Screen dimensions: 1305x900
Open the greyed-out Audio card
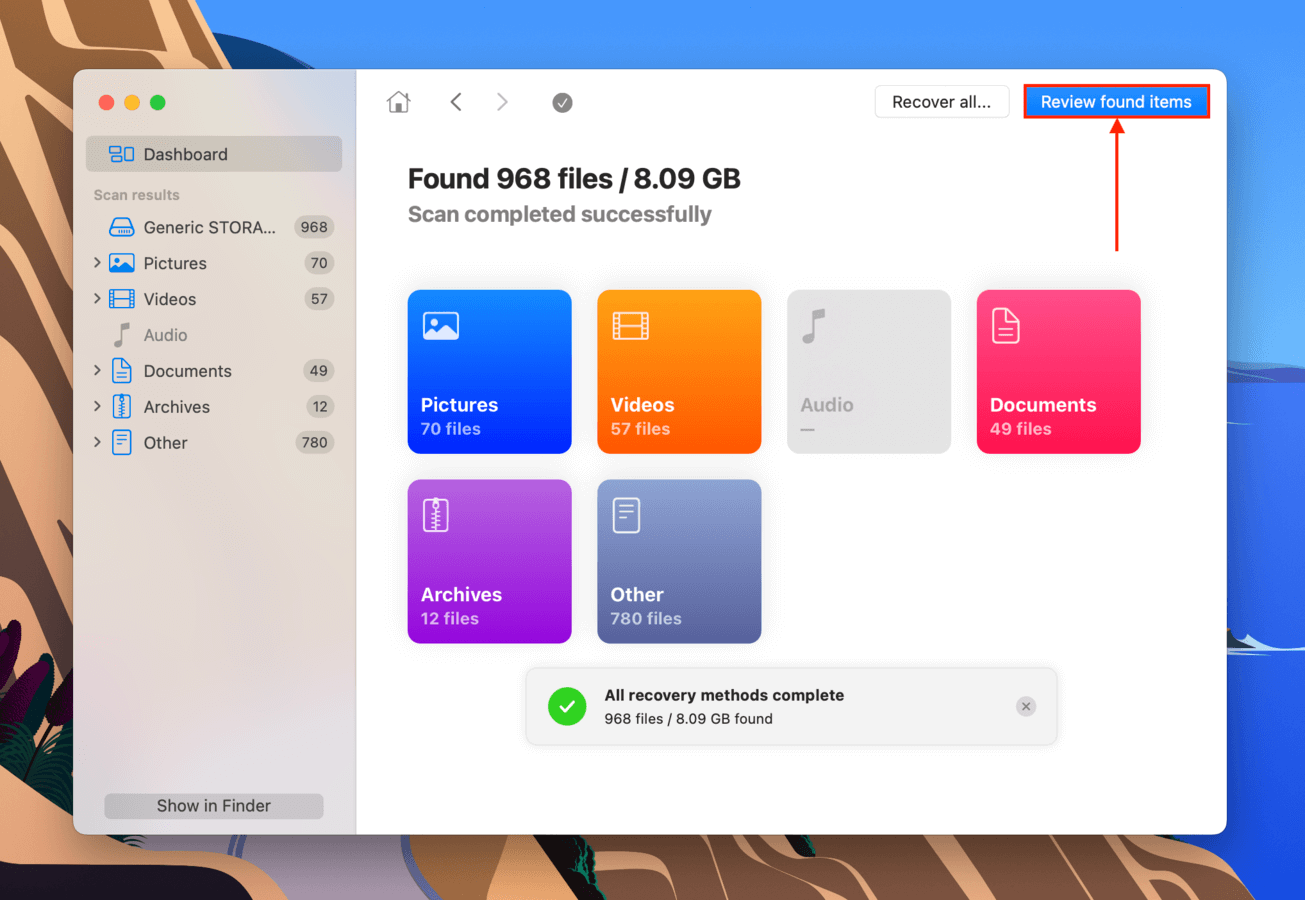point(869,372)
